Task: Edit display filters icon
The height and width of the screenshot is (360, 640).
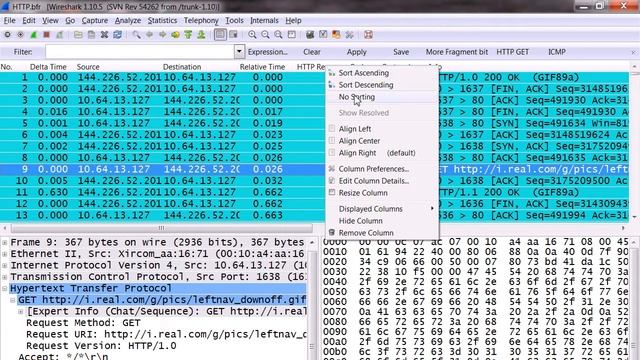Action: (x=323, y=35)
